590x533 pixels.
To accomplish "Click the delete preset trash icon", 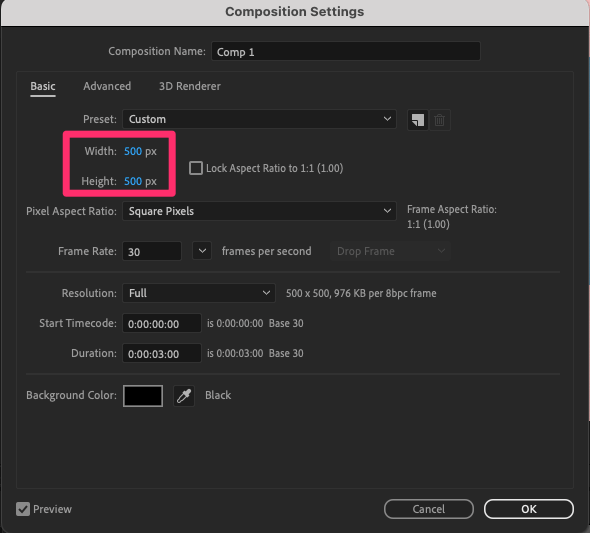I will pos(439,120).
